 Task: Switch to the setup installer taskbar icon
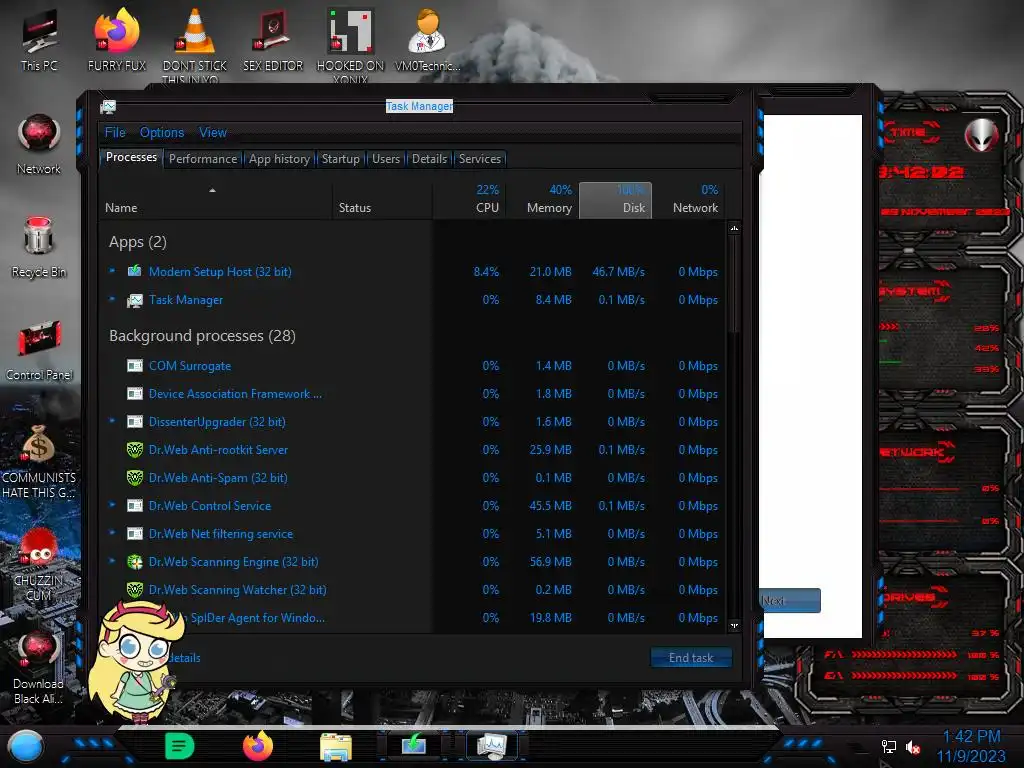tap(414, 744)
